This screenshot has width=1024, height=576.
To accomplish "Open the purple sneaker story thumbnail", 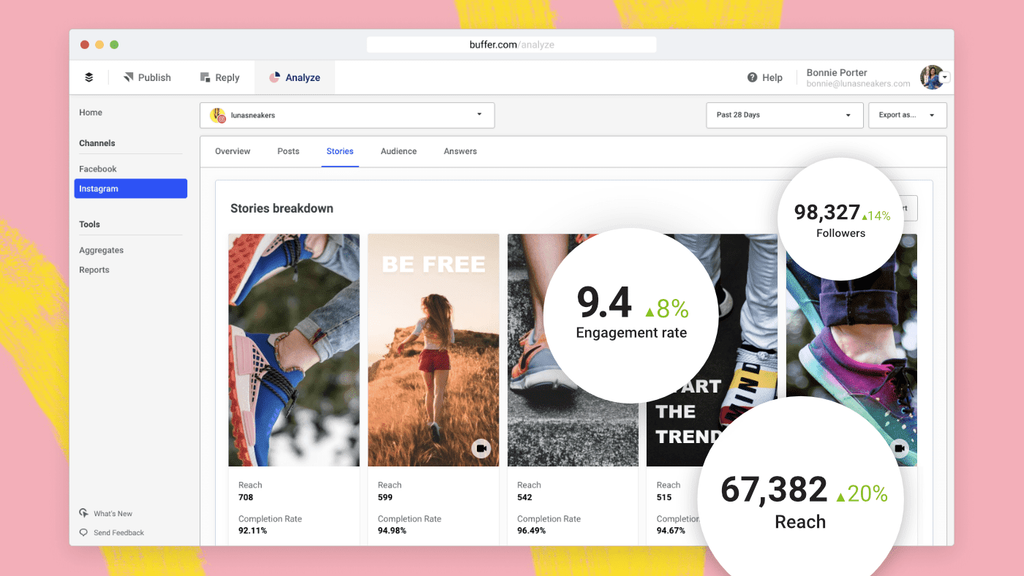I will click(851, 350).
